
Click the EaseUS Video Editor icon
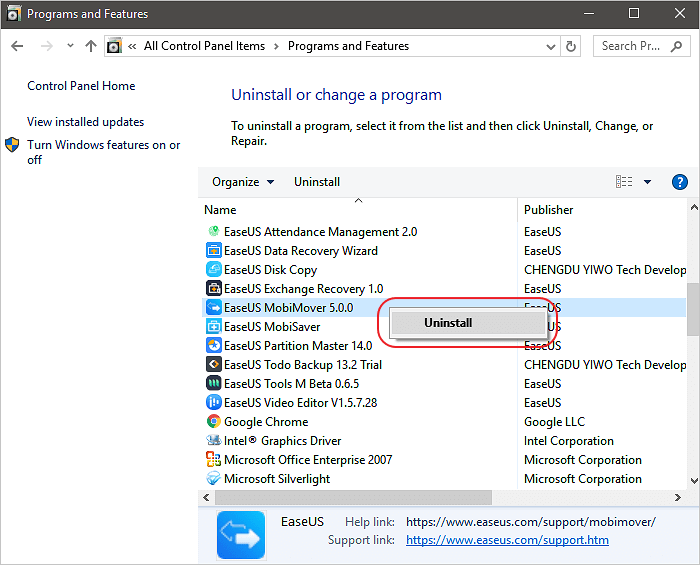(213, 403)
